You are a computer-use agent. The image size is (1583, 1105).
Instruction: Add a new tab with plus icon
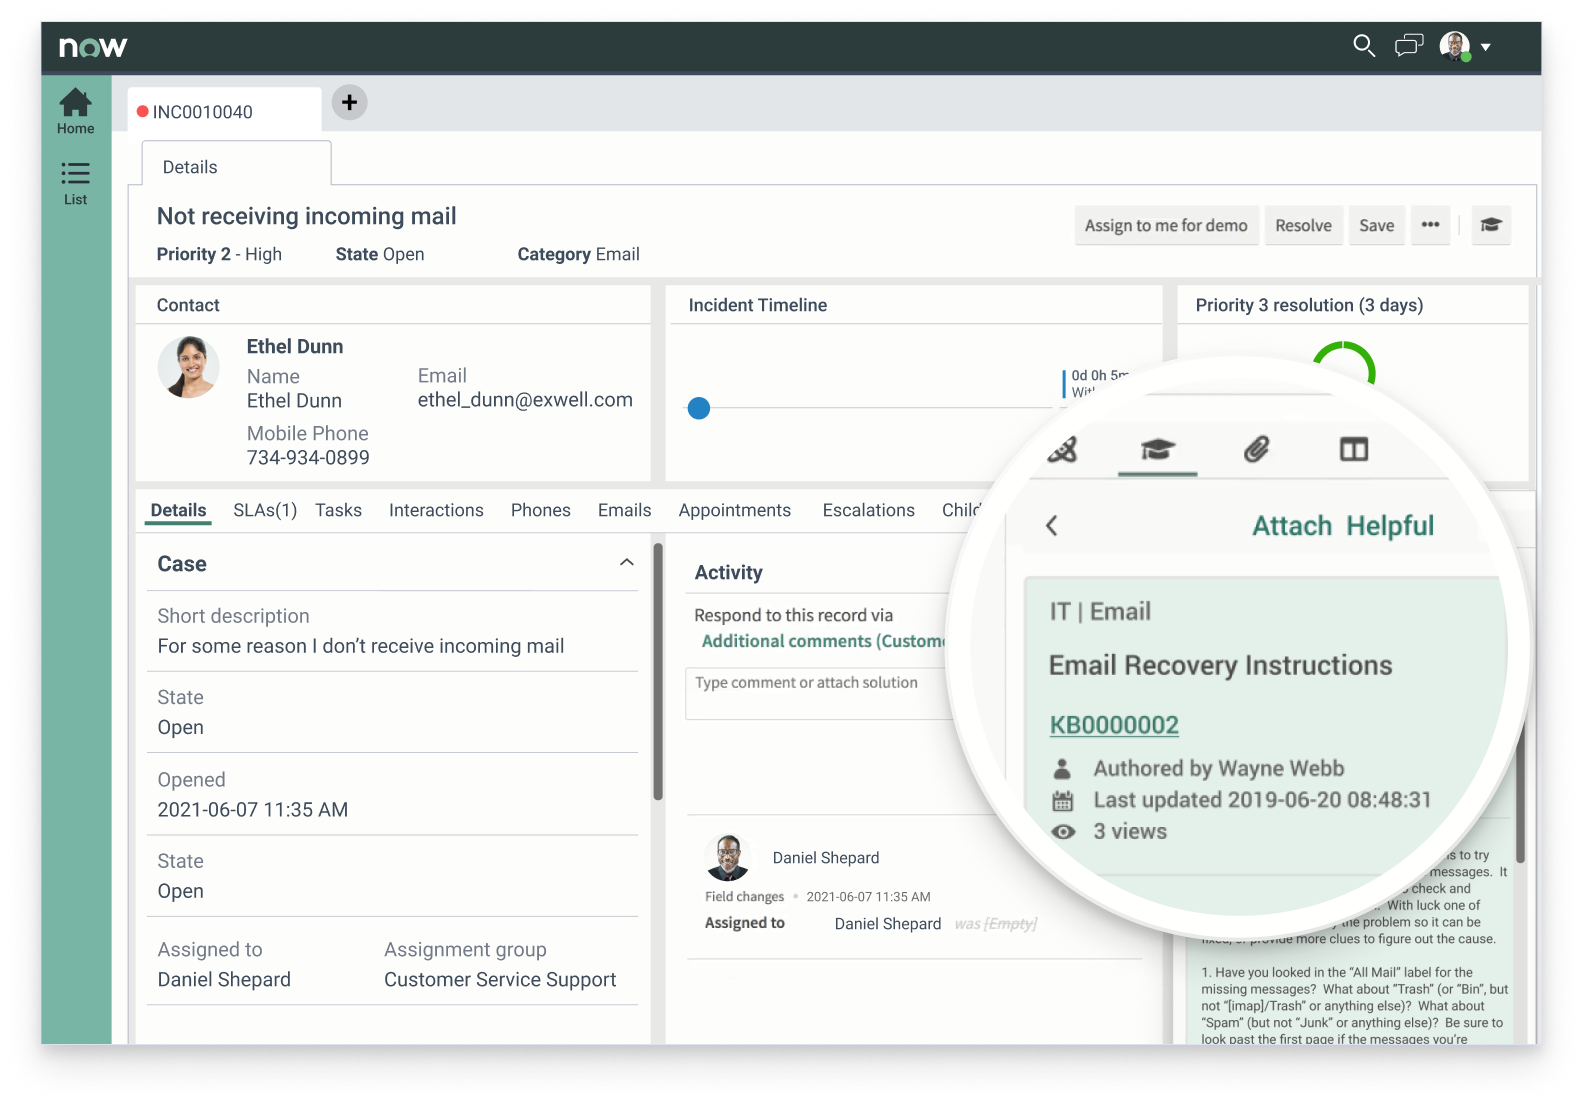click(349, 103)
